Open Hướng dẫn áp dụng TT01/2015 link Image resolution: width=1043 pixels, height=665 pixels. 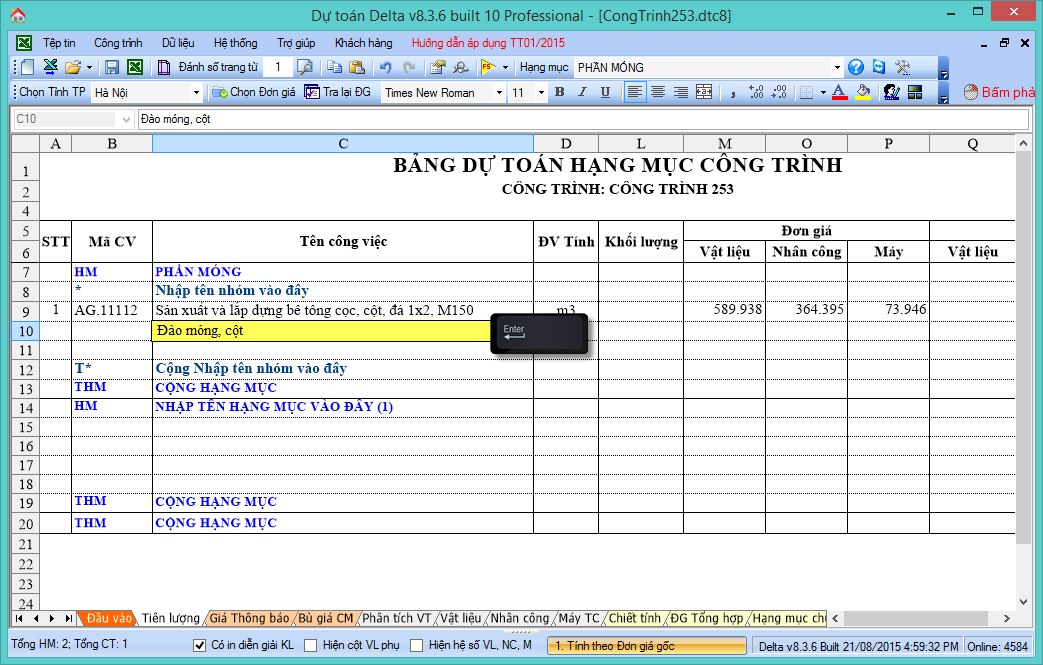tap(488, 43)
